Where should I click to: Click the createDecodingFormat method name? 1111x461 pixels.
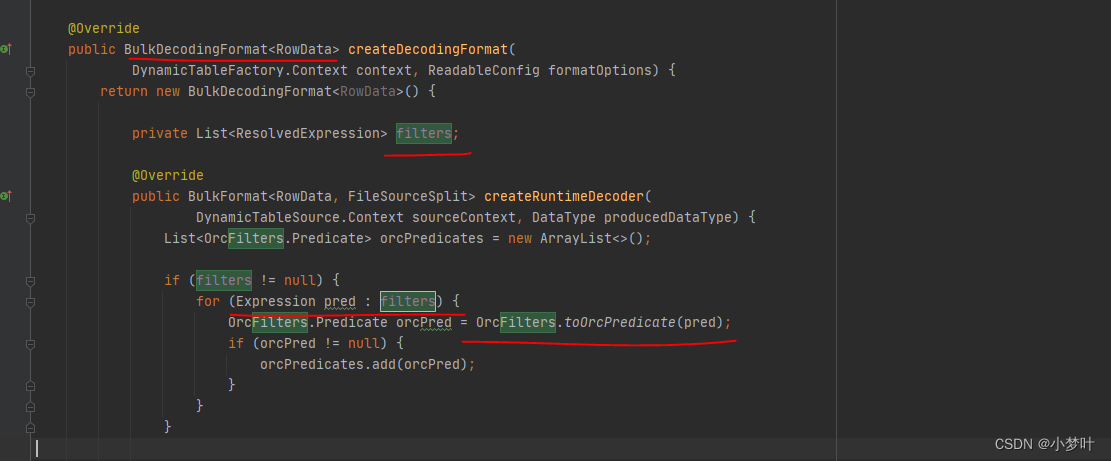pos(429,50)
